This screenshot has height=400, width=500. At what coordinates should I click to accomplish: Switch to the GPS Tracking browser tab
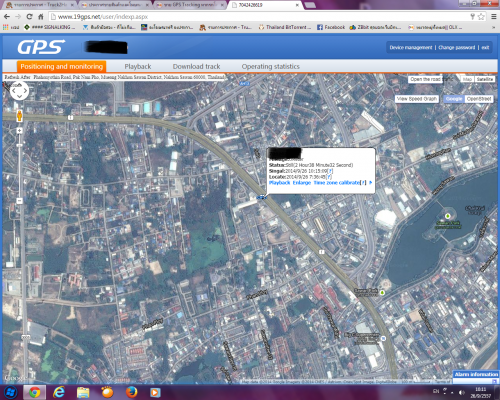point(190,5)
